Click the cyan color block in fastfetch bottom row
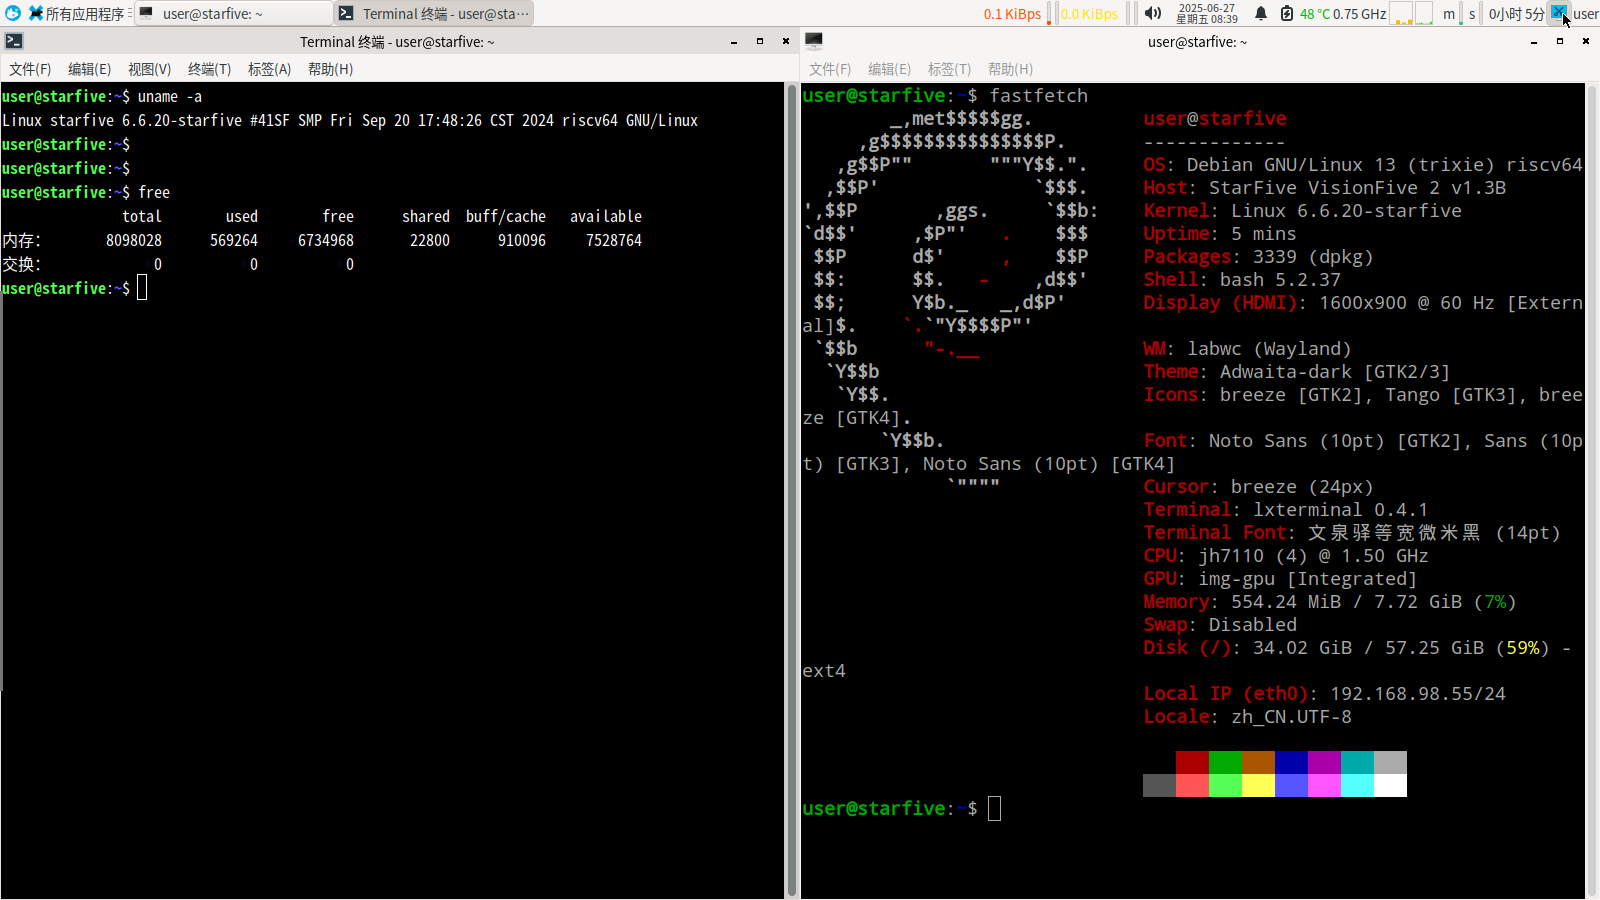Image resolution: width=1600 pixels, height=900 pixels. [x=1357, y=785]
